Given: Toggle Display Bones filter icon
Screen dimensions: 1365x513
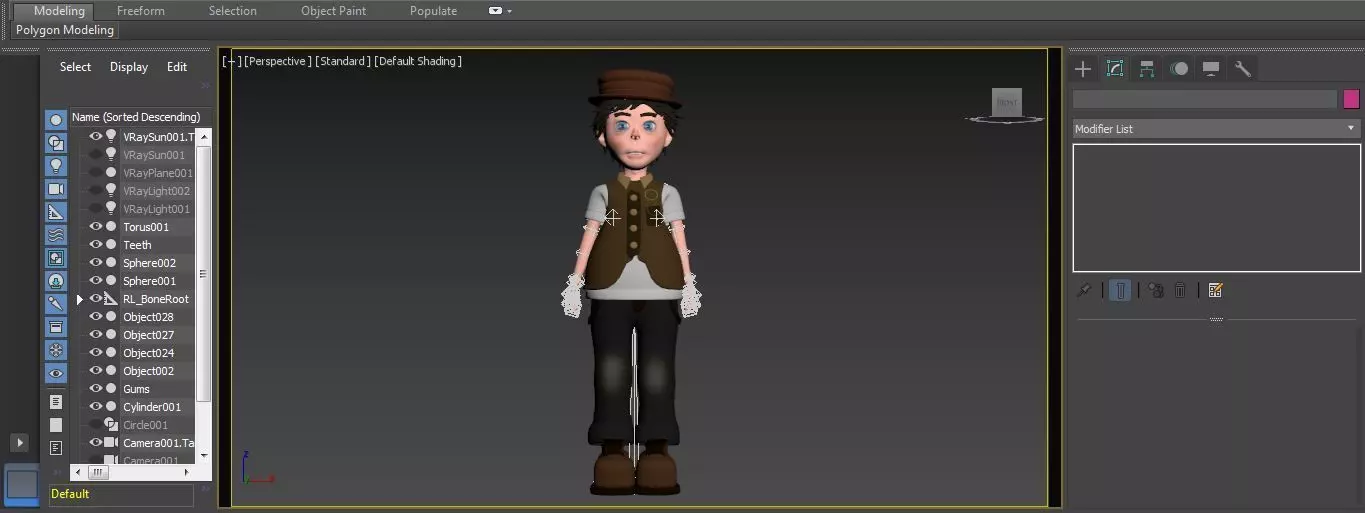Looking at the screenshot, I should [x=56, y=304].
